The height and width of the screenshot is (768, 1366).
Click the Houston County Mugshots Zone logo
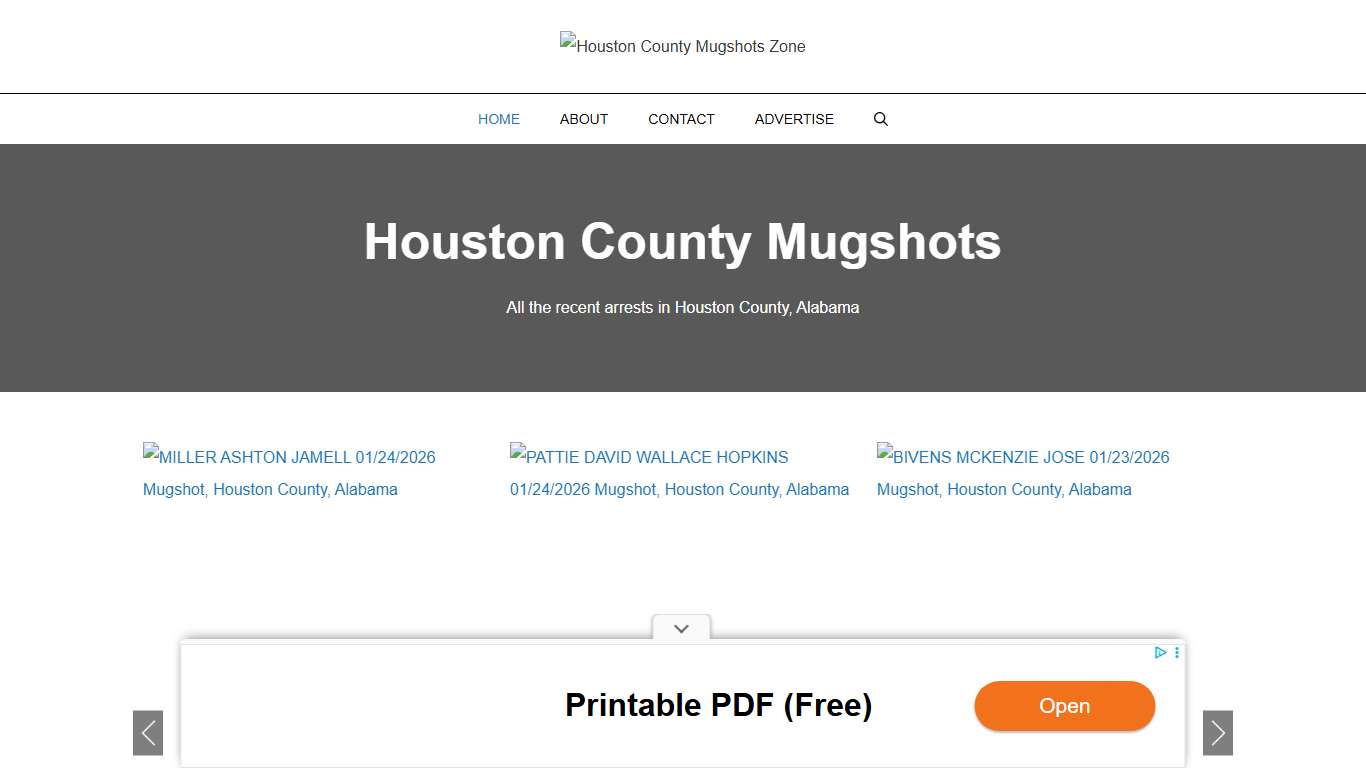click(x=683, y=46)
